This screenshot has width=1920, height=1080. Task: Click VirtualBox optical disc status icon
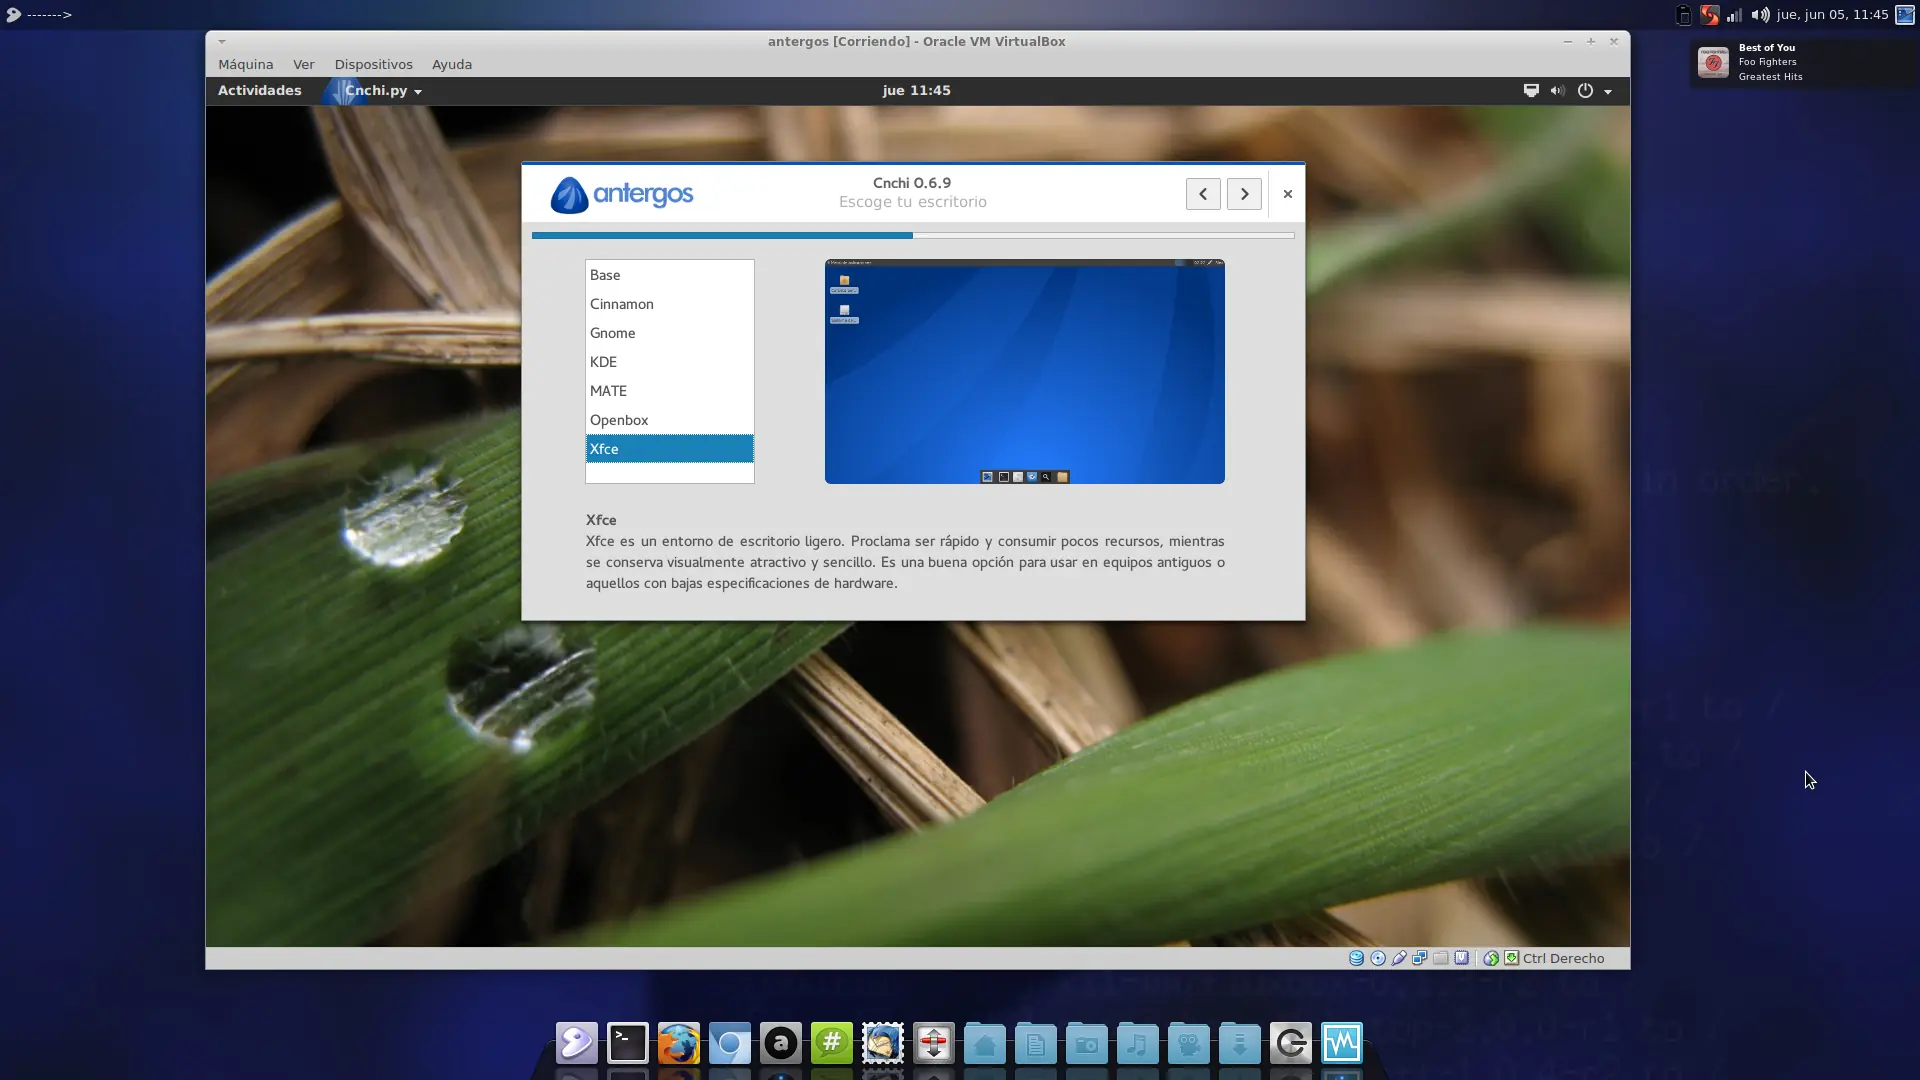[x=1378, y=958]
